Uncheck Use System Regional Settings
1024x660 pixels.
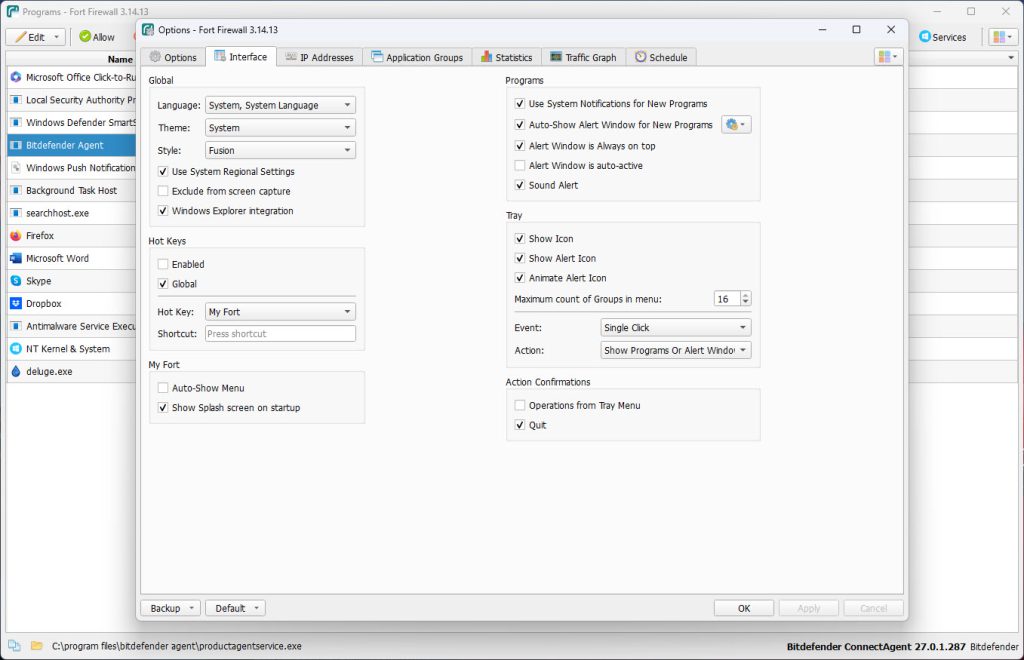[163, 172]
